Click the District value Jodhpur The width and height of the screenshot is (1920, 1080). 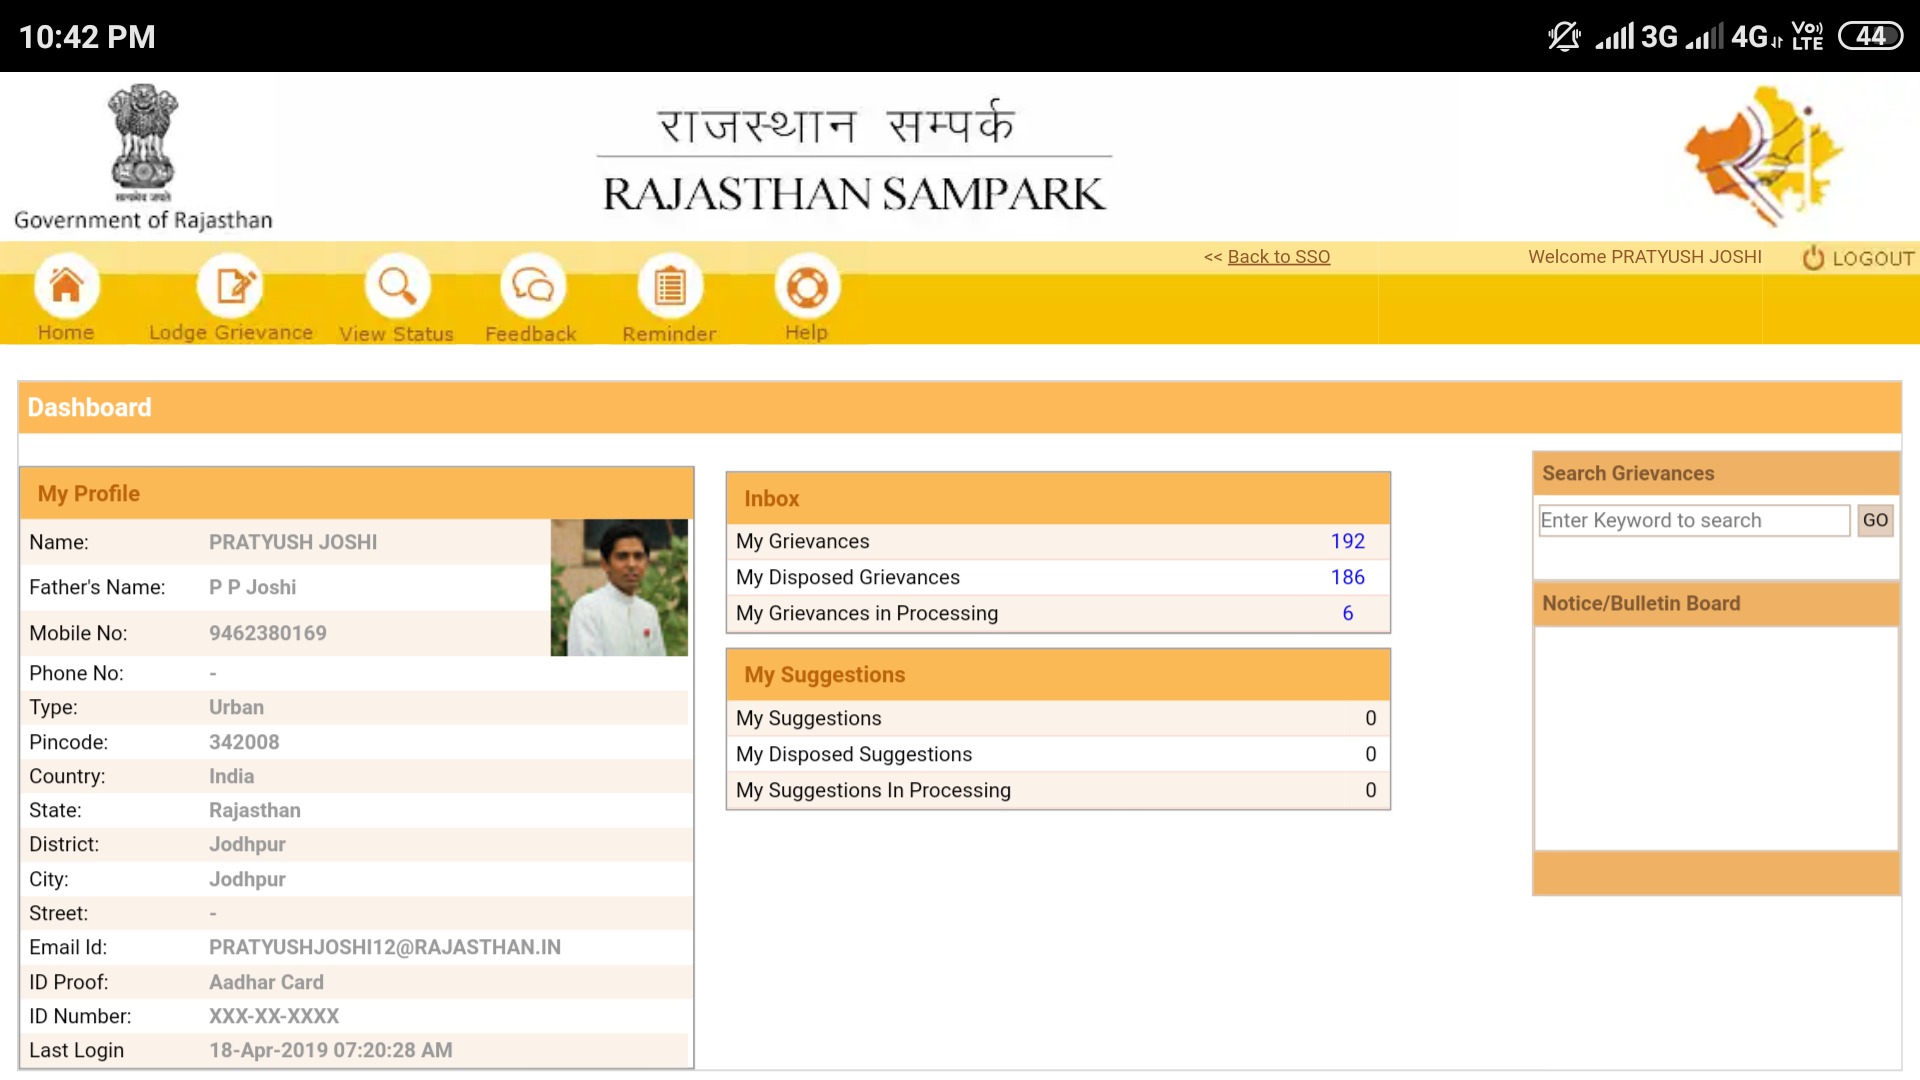pos(247,844)
